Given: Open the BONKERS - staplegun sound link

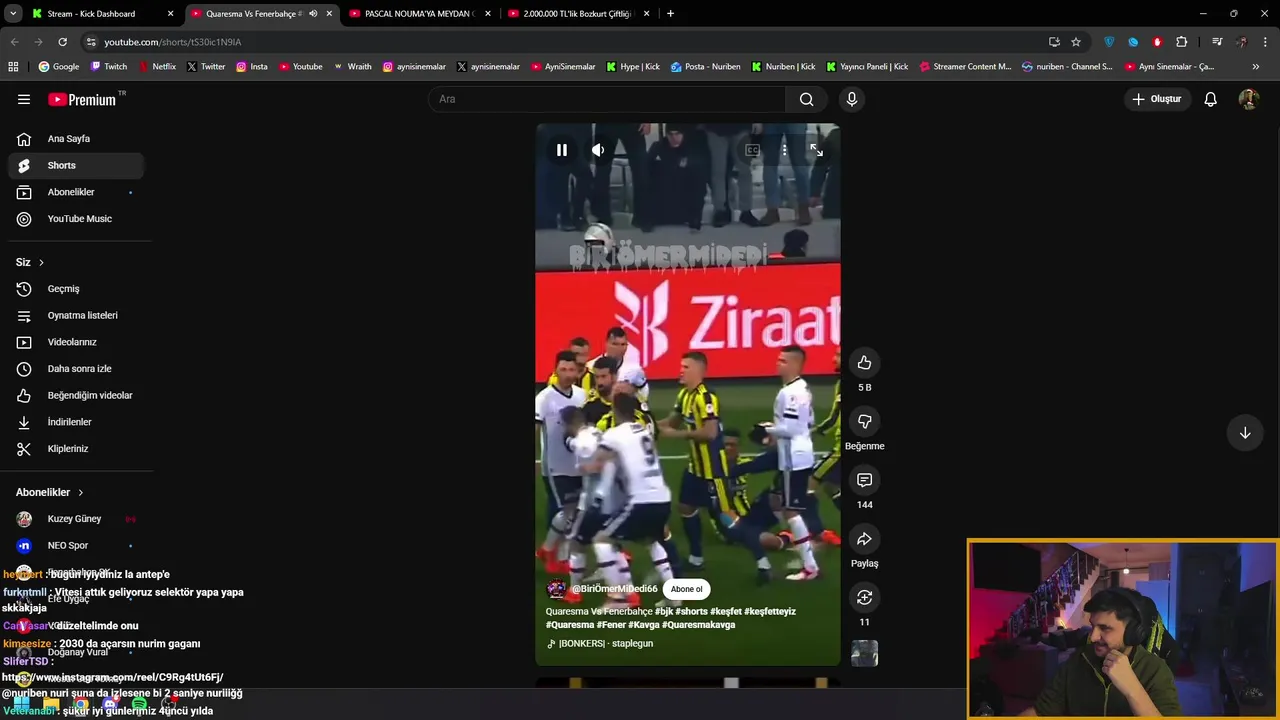Looking at the screenshot, I should click(x=605, y=643).
